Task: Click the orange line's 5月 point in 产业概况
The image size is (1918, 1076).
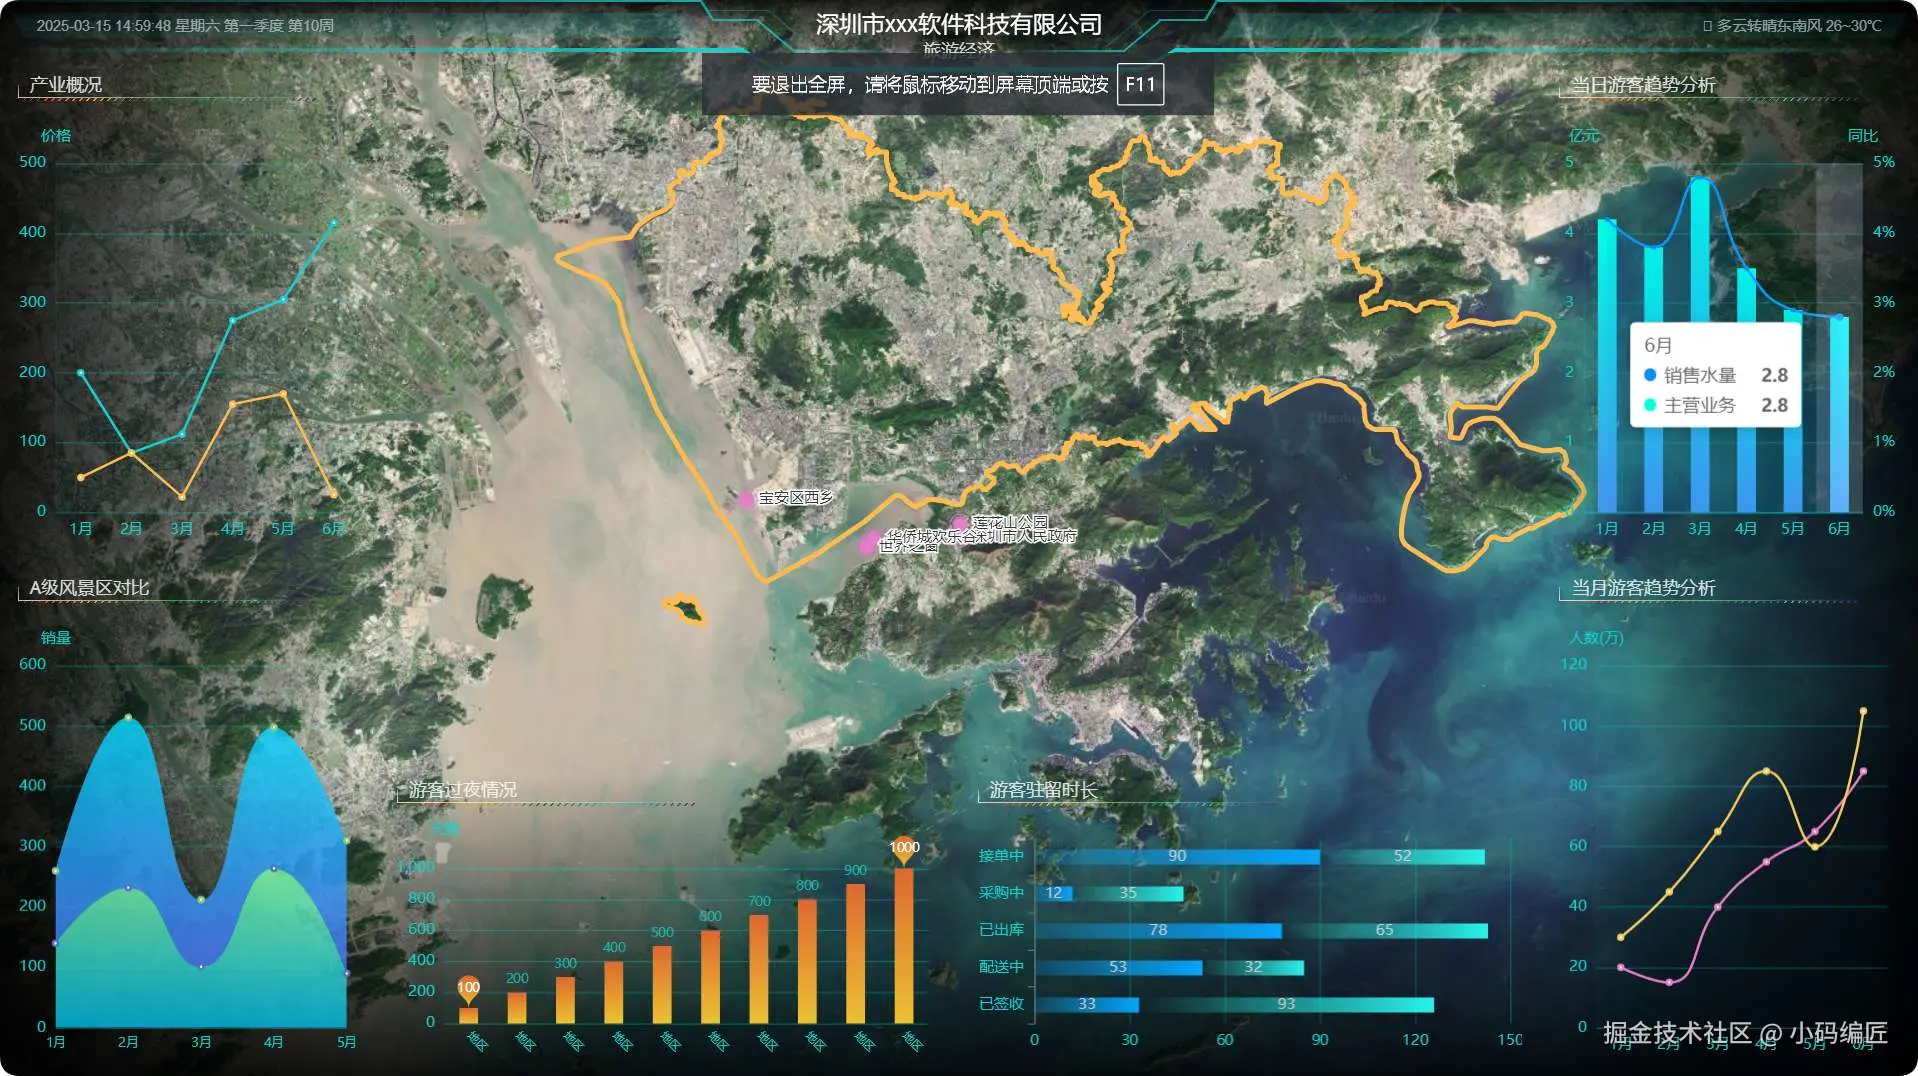Action: pos(283,394)
